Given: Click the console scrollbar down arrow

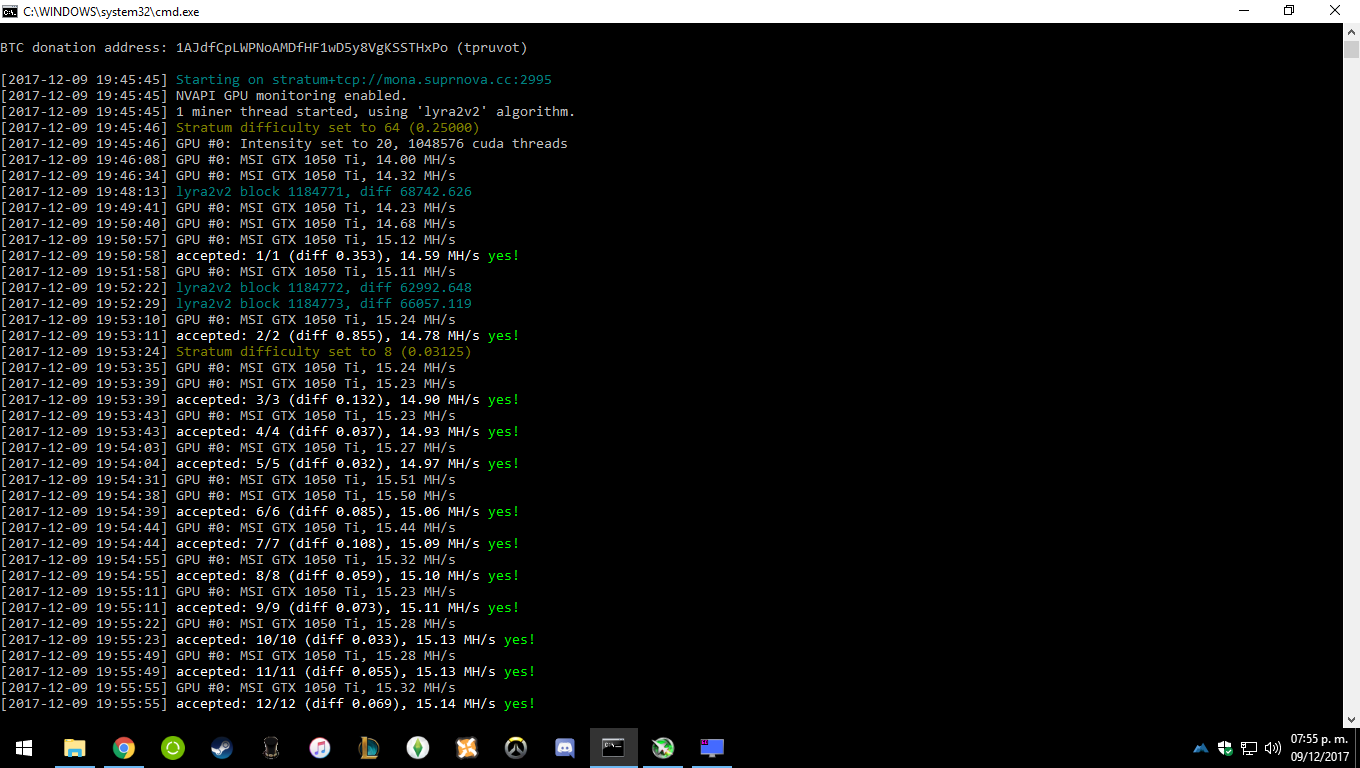Looking at the screenshot, I should coord(1351,718).
